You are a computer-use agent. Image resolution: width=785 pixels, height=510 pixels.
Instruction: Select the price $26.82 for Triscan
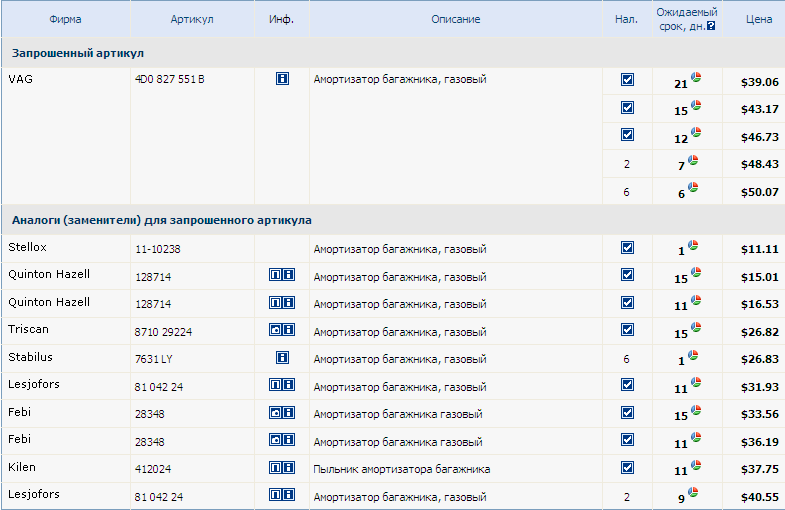759,332
